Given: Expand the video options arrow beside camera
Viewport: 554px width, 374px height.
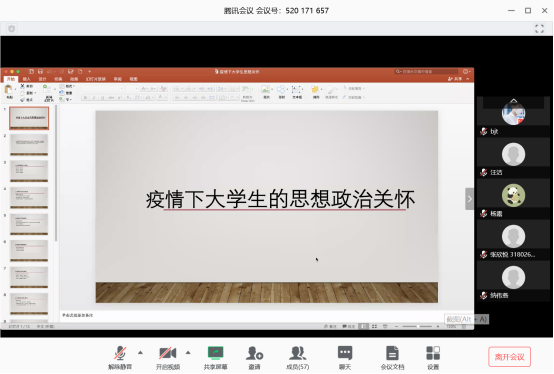Looking at the screenshot, I should click(188, 352).
